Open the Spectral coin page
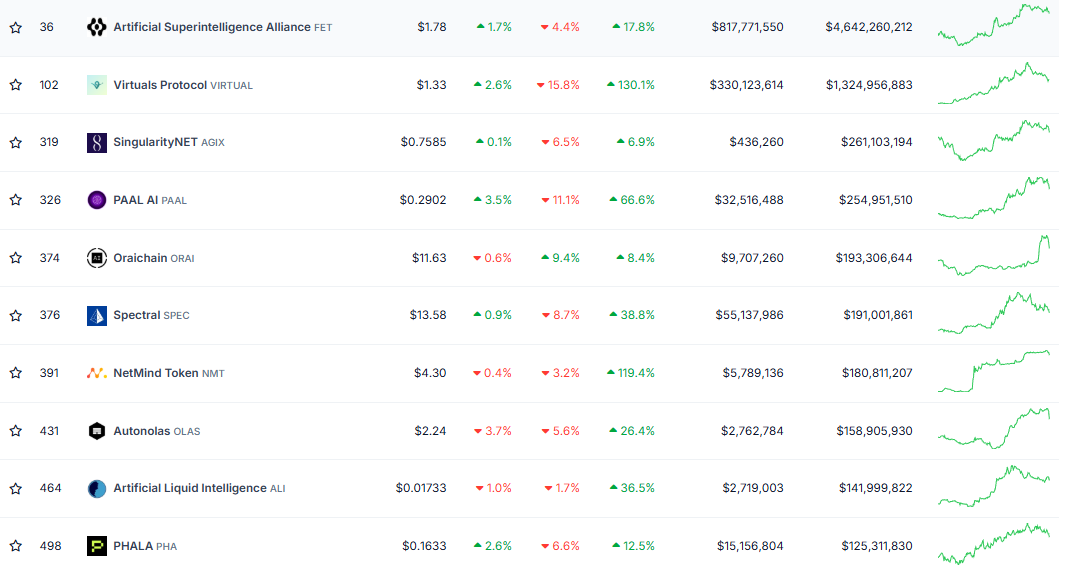 [x=151, y=315]
